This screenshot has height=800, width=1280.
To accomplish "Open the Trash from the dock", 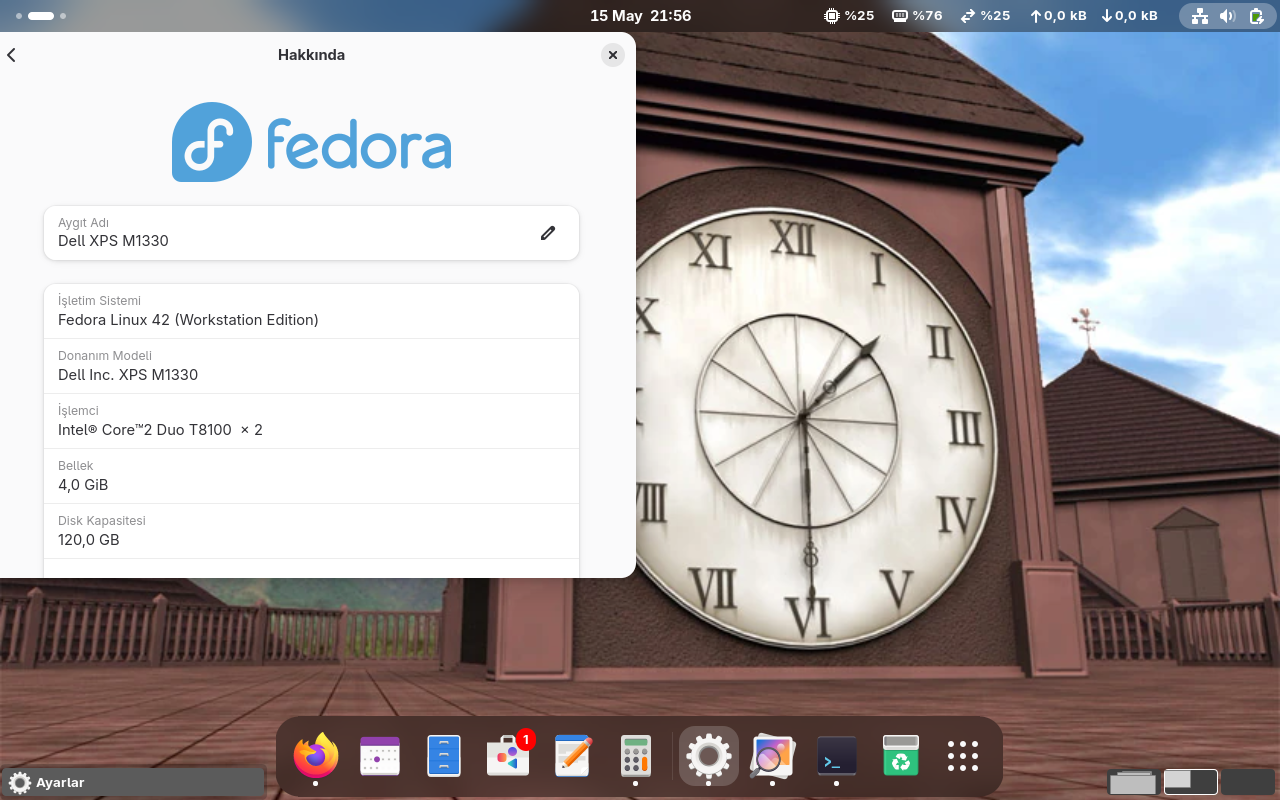I will click(x=901, y=756).
